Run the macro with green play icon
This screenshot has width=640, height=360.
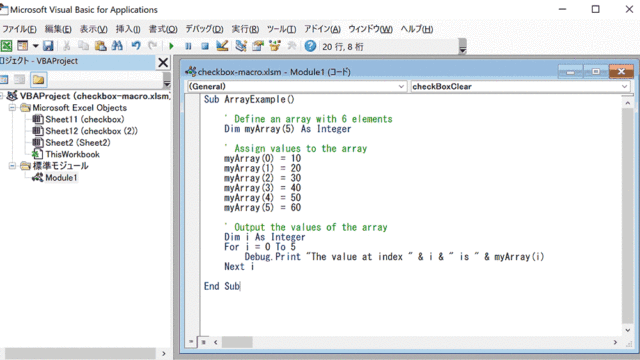pyautogui.click(x=171, y=46)
